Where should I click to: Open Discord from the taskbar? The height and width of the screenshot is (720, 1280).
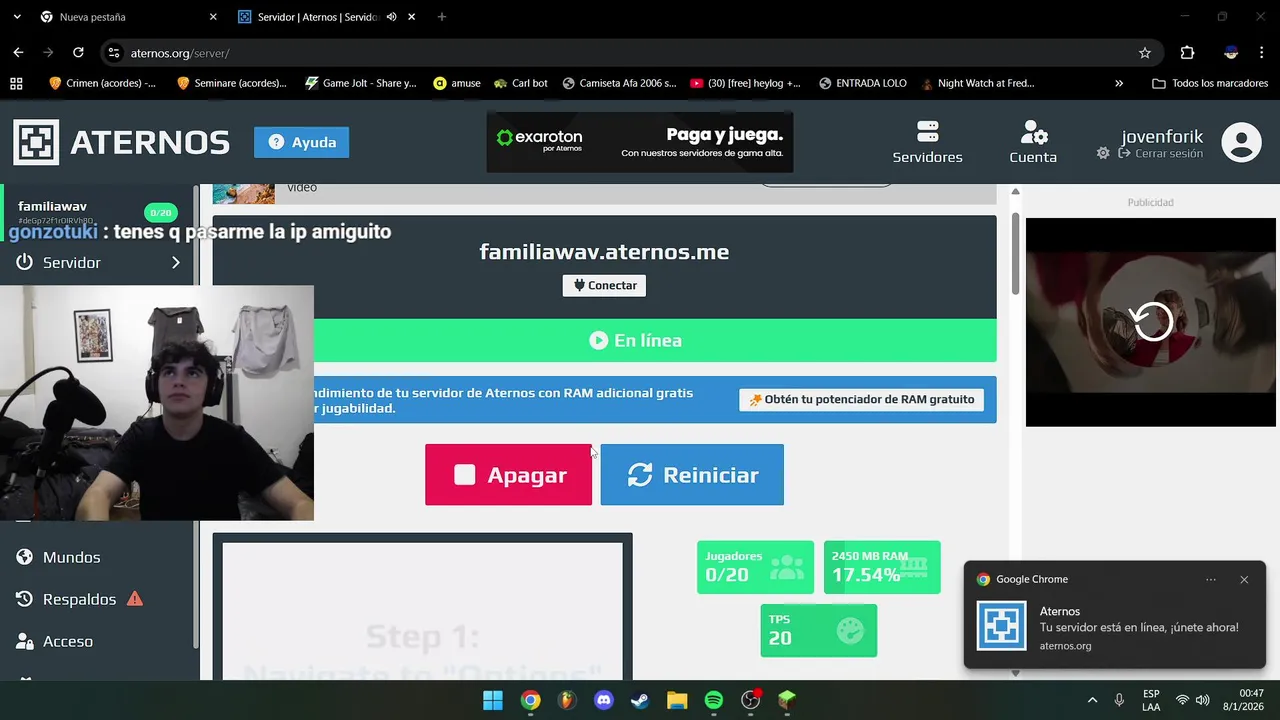coord(603,700)
